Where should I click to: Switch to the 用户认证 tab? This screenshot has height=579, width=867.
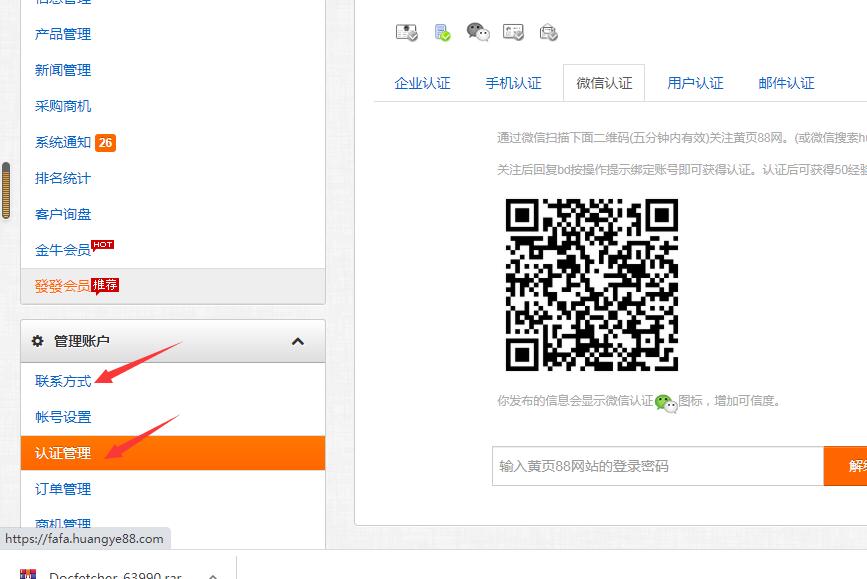[x=695, y=83]
